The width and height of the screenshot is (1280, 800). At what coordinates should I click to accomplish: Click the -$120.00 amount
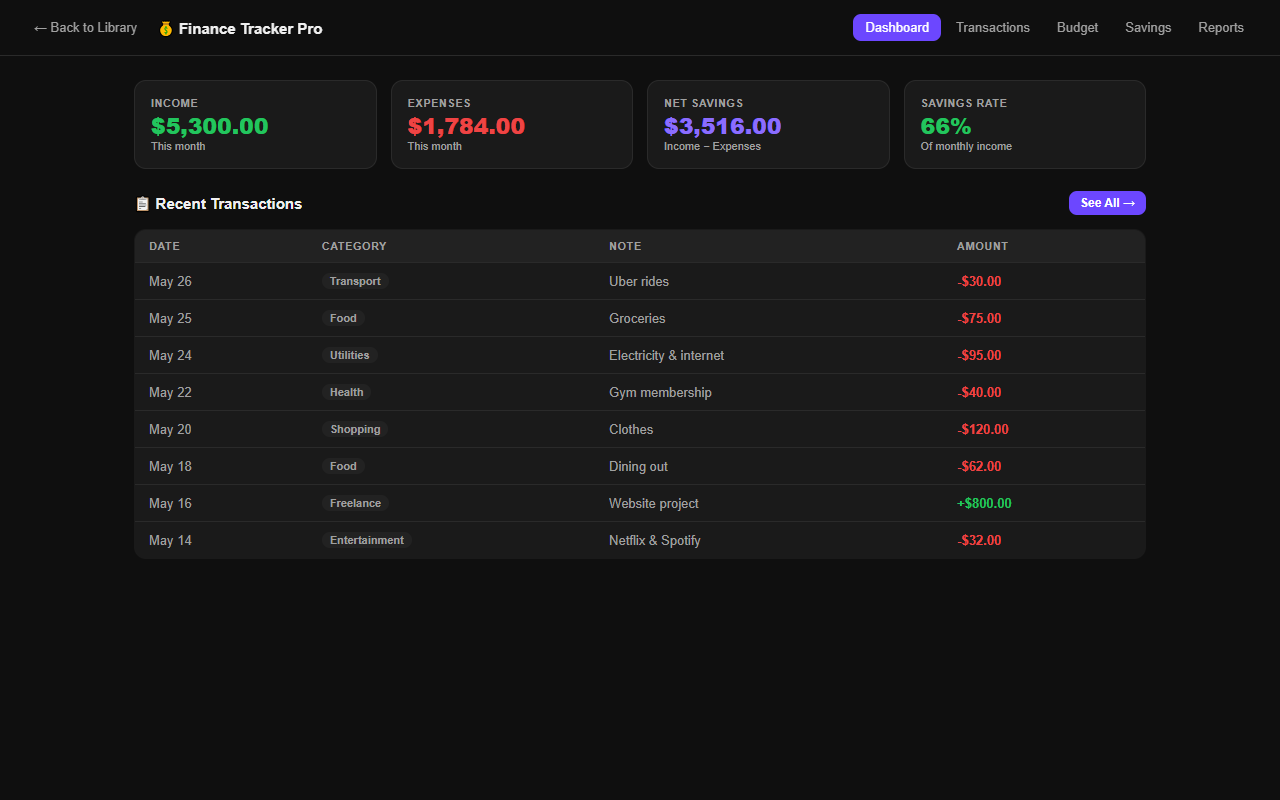tap(983, 429)
